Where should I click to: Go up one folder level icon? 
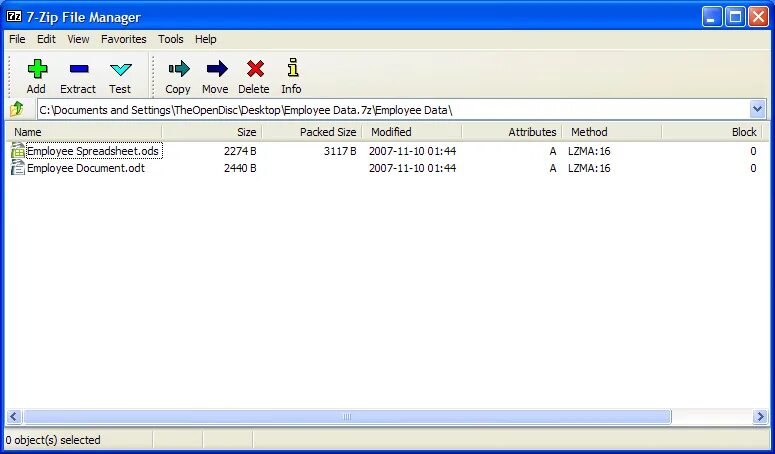[17, 109]
